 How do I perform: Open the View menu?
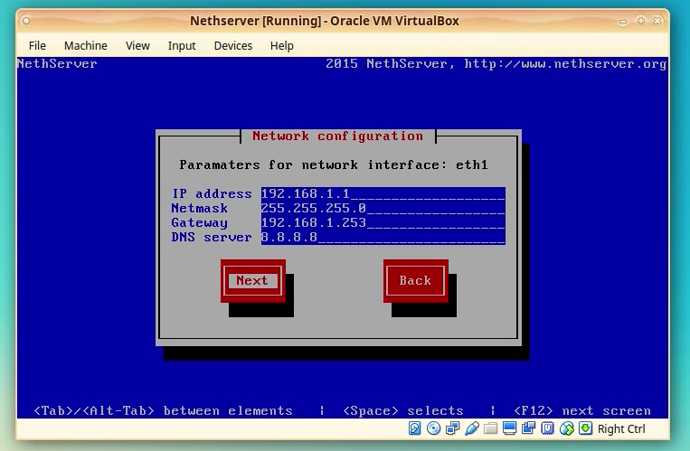point(138,46)
